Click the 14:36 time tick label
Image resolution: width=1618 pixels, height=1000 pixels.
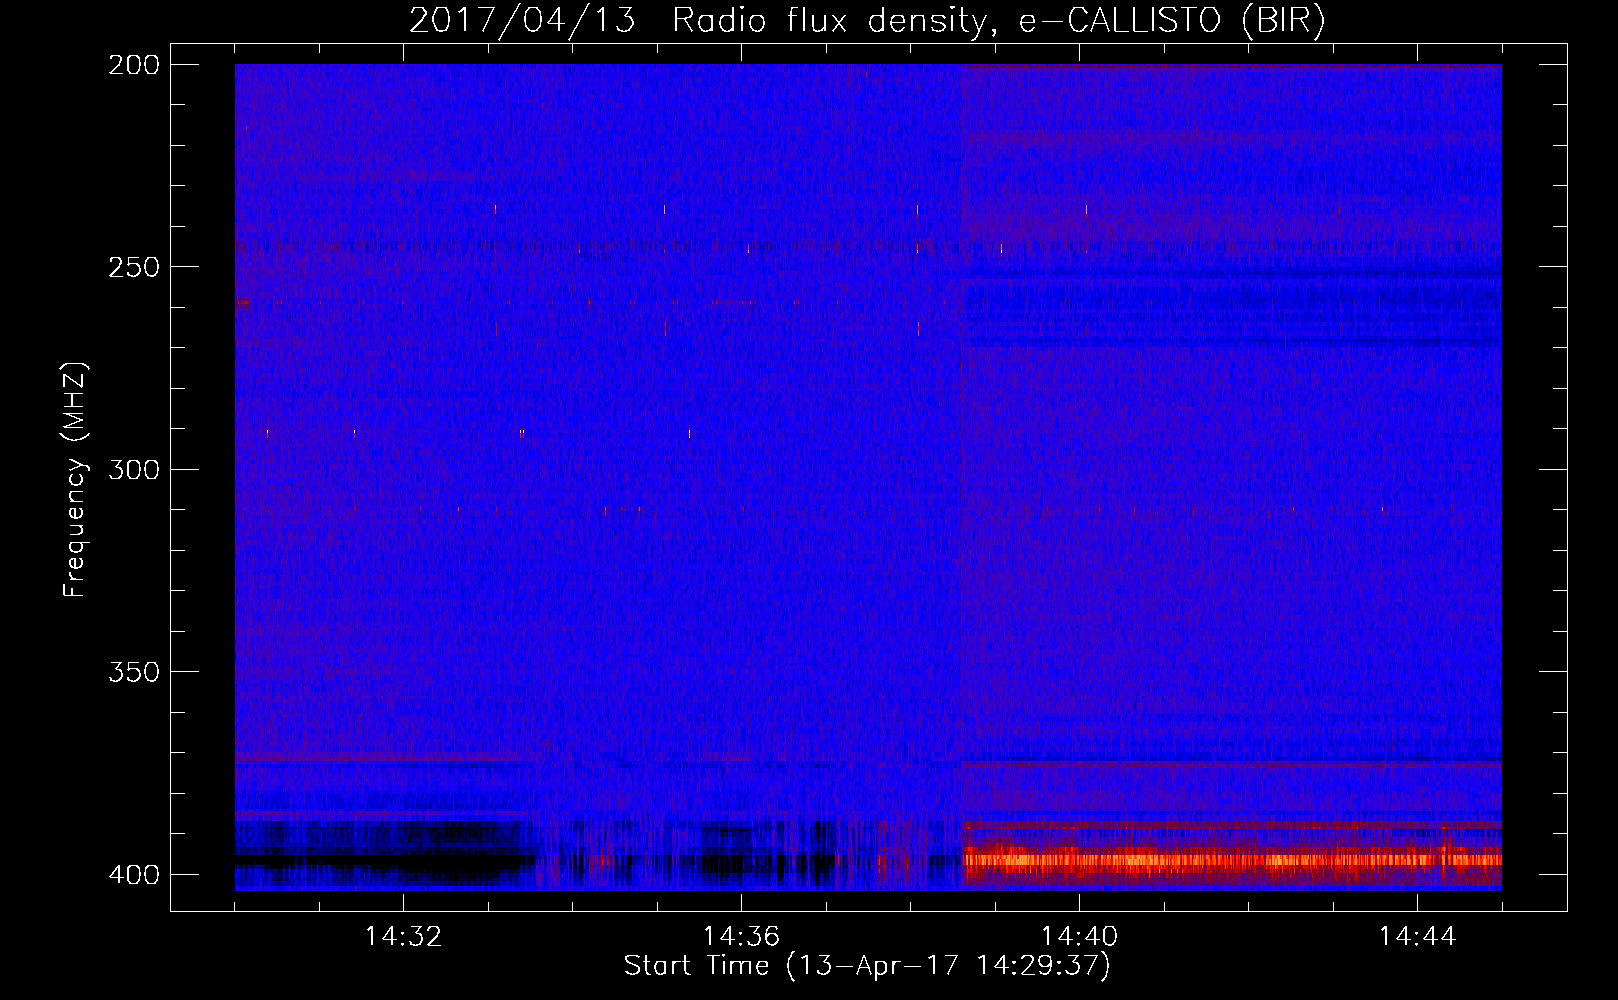(x=741, y=937)
